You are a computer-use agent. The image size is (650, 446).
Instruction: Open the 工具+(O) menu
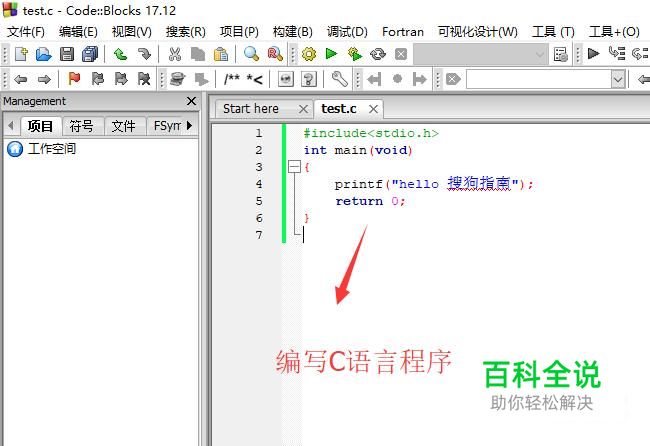[614, 32]
